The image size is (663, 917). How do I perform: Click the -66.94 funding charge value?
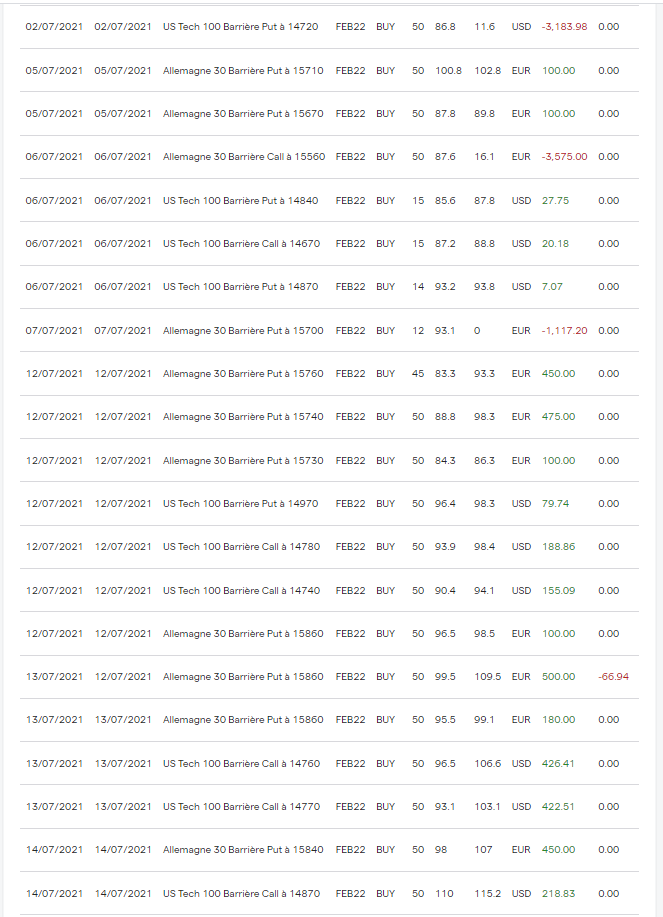[x=613, y=677]
